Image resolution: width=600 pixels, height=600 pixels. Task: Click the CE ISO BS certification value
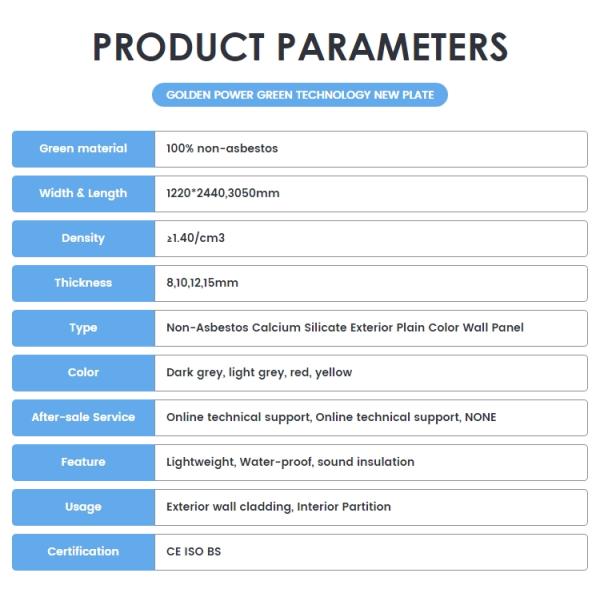(194, 552)
